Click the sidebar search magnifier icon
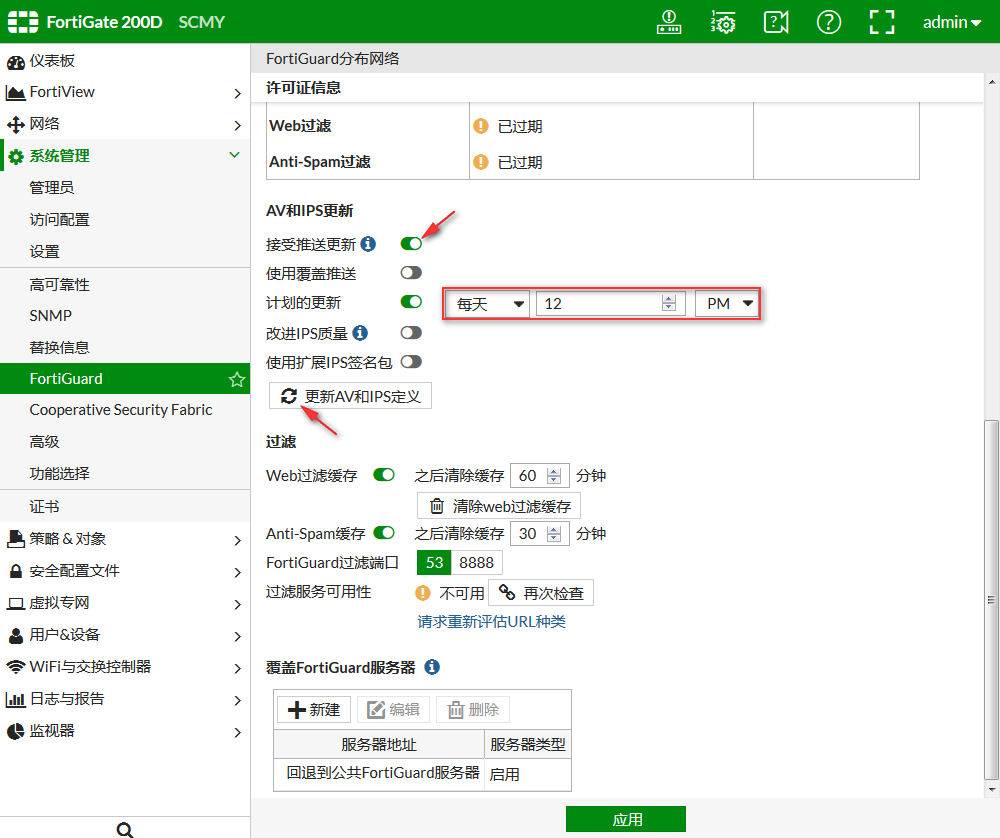Viewport: 1000px width, 838px height. coord(125,829)
